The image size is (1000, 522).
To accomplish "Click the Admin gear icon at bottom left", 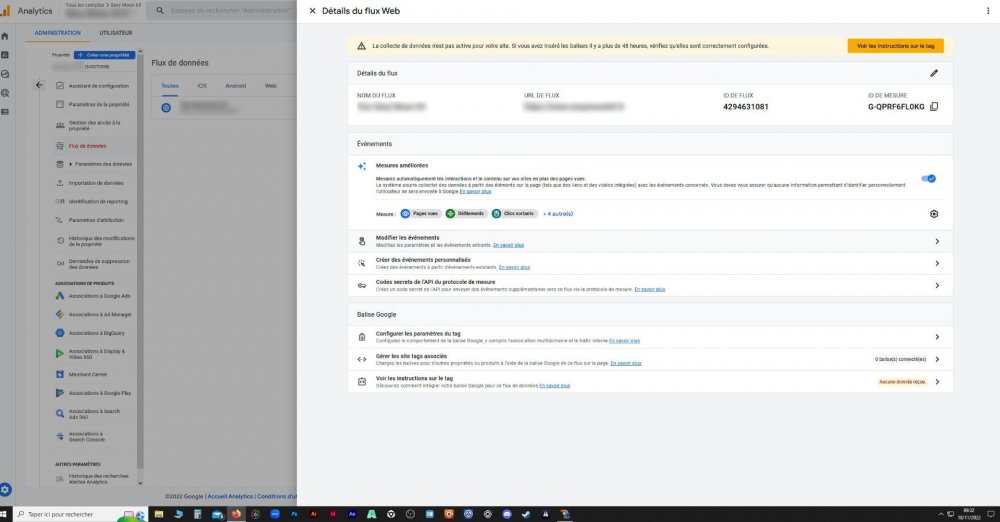I will tap(5, 489).
